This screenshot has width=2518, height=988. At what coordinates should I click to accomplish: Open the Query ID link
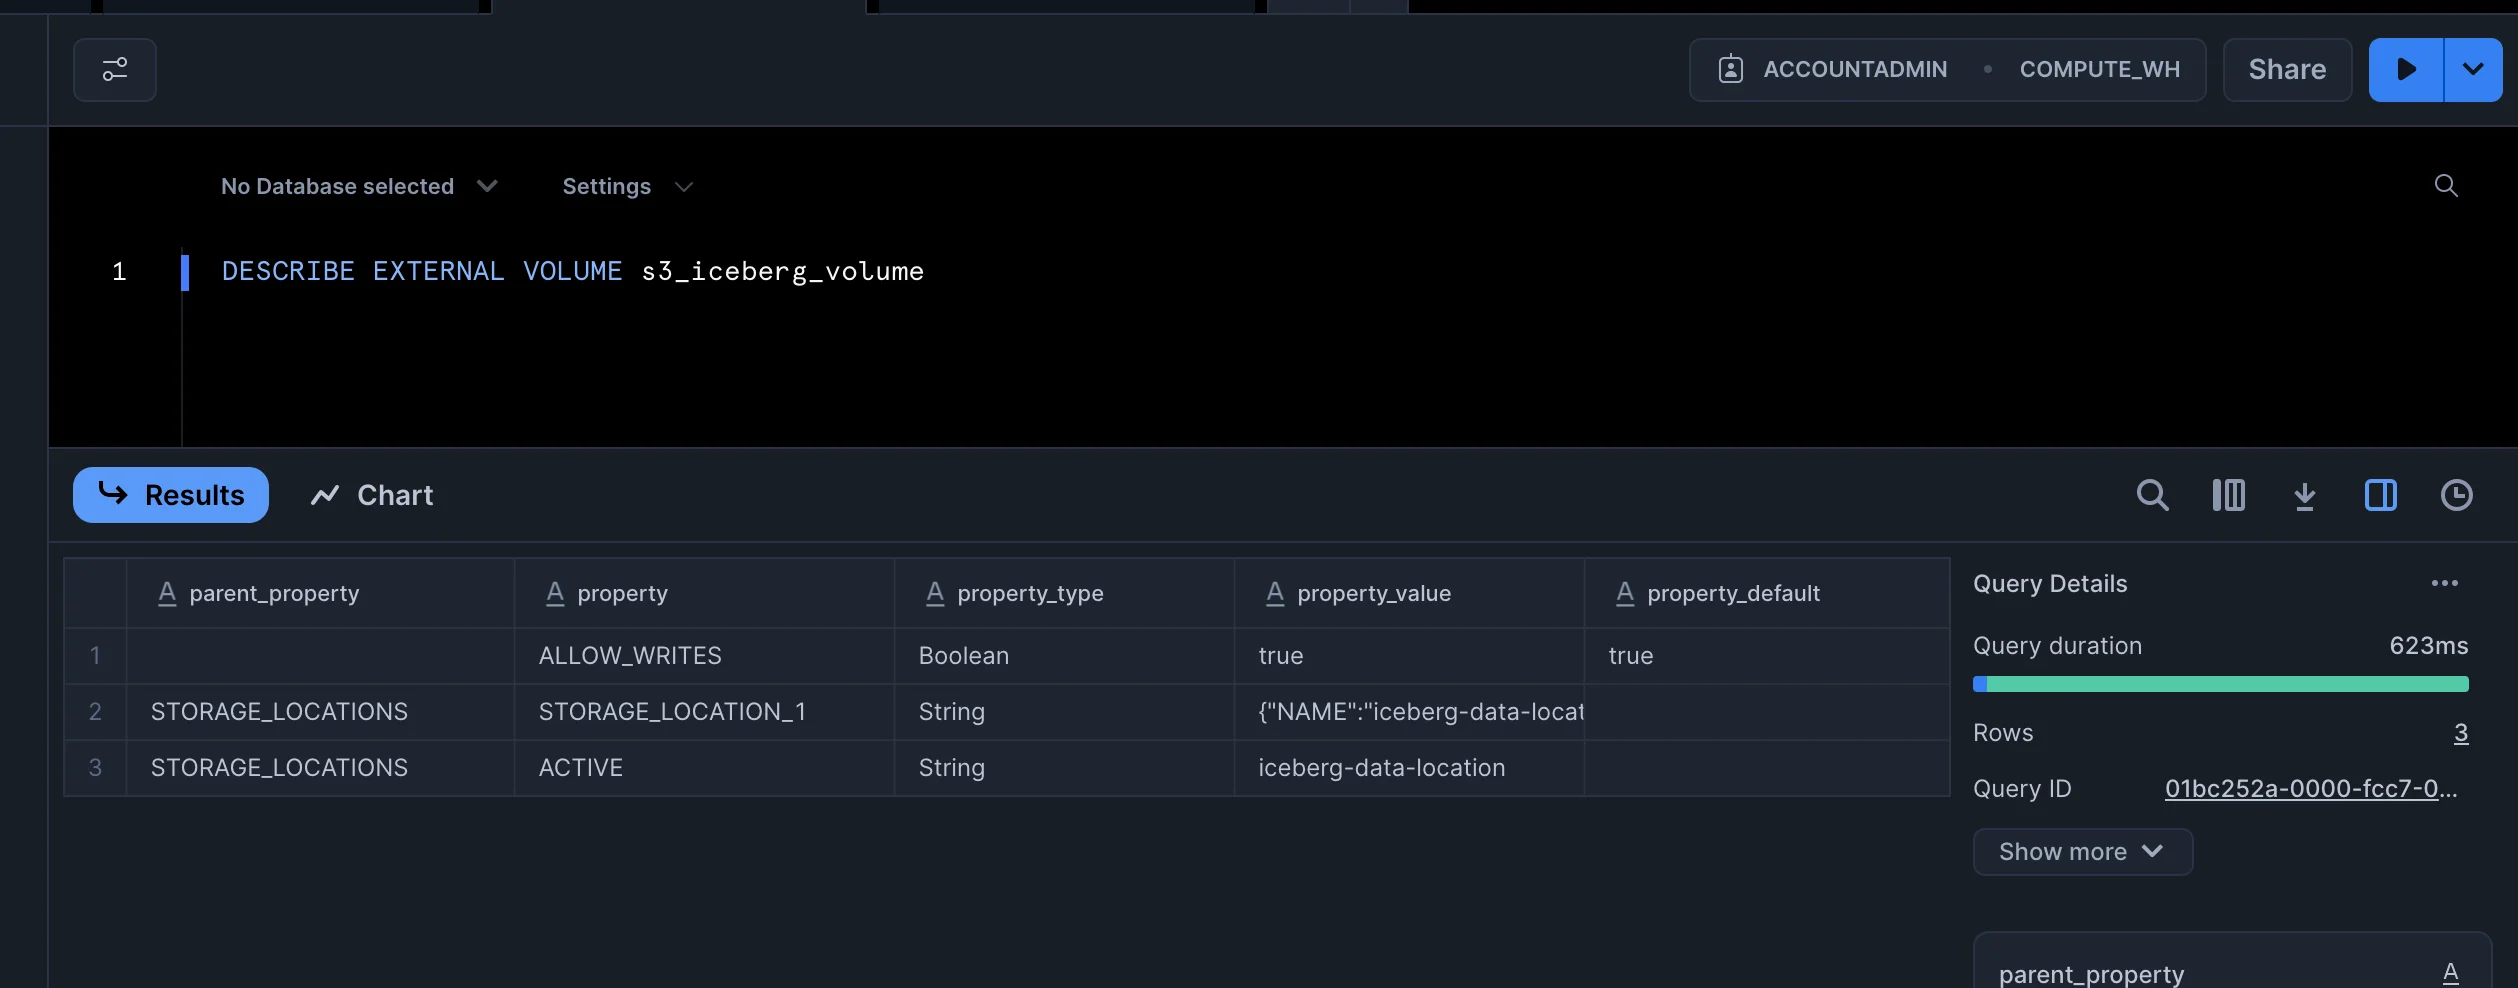(x=2310, y=789)
